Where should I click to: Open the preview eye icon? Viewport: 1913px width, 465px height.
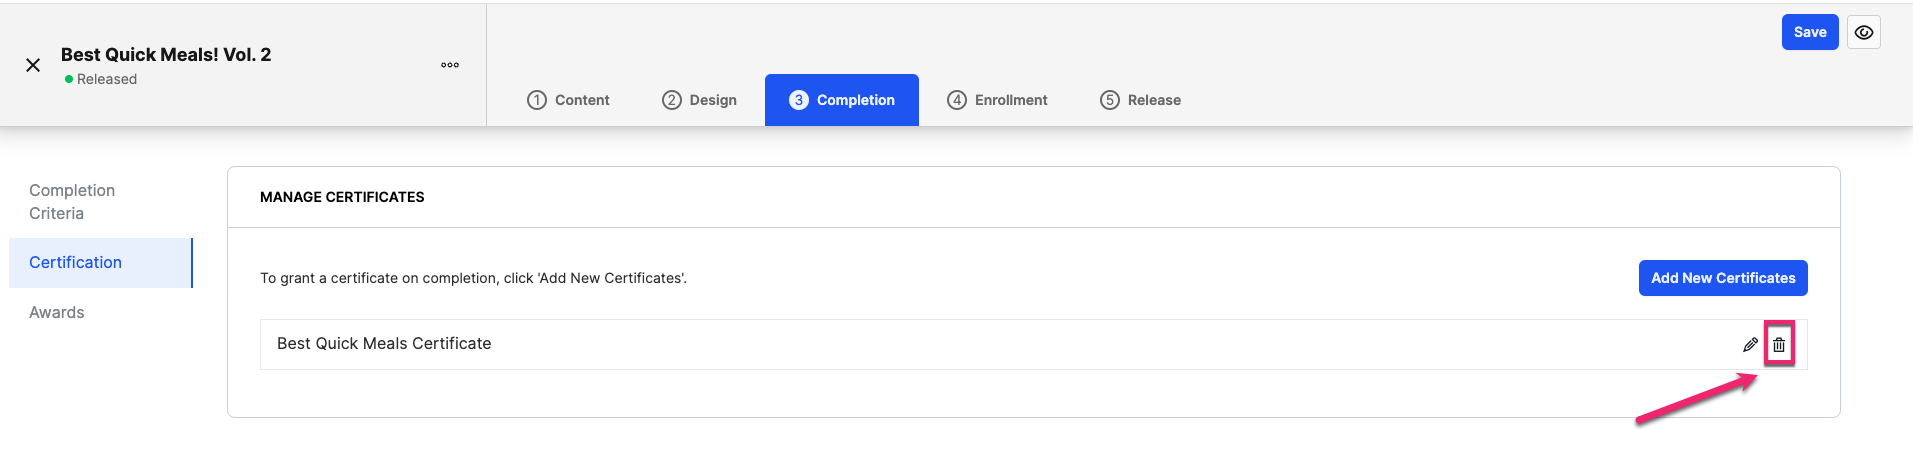1864,32
